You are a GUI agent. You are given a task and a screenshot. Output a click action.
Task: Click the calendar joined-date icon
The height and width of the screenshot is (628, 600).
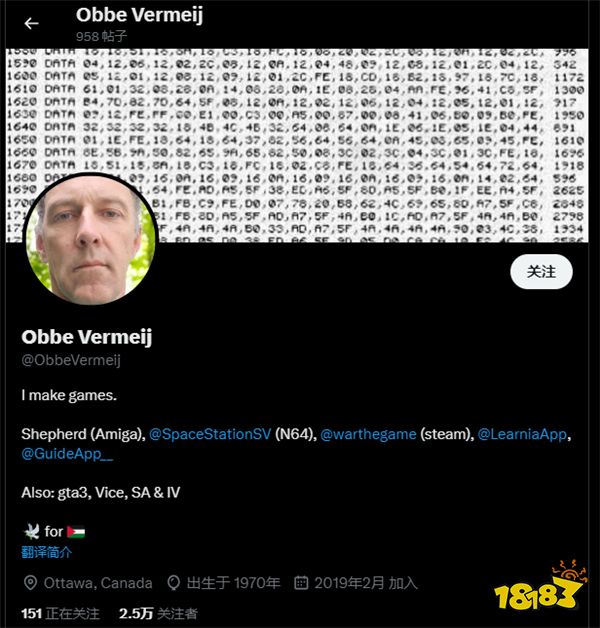pos(301,583)
